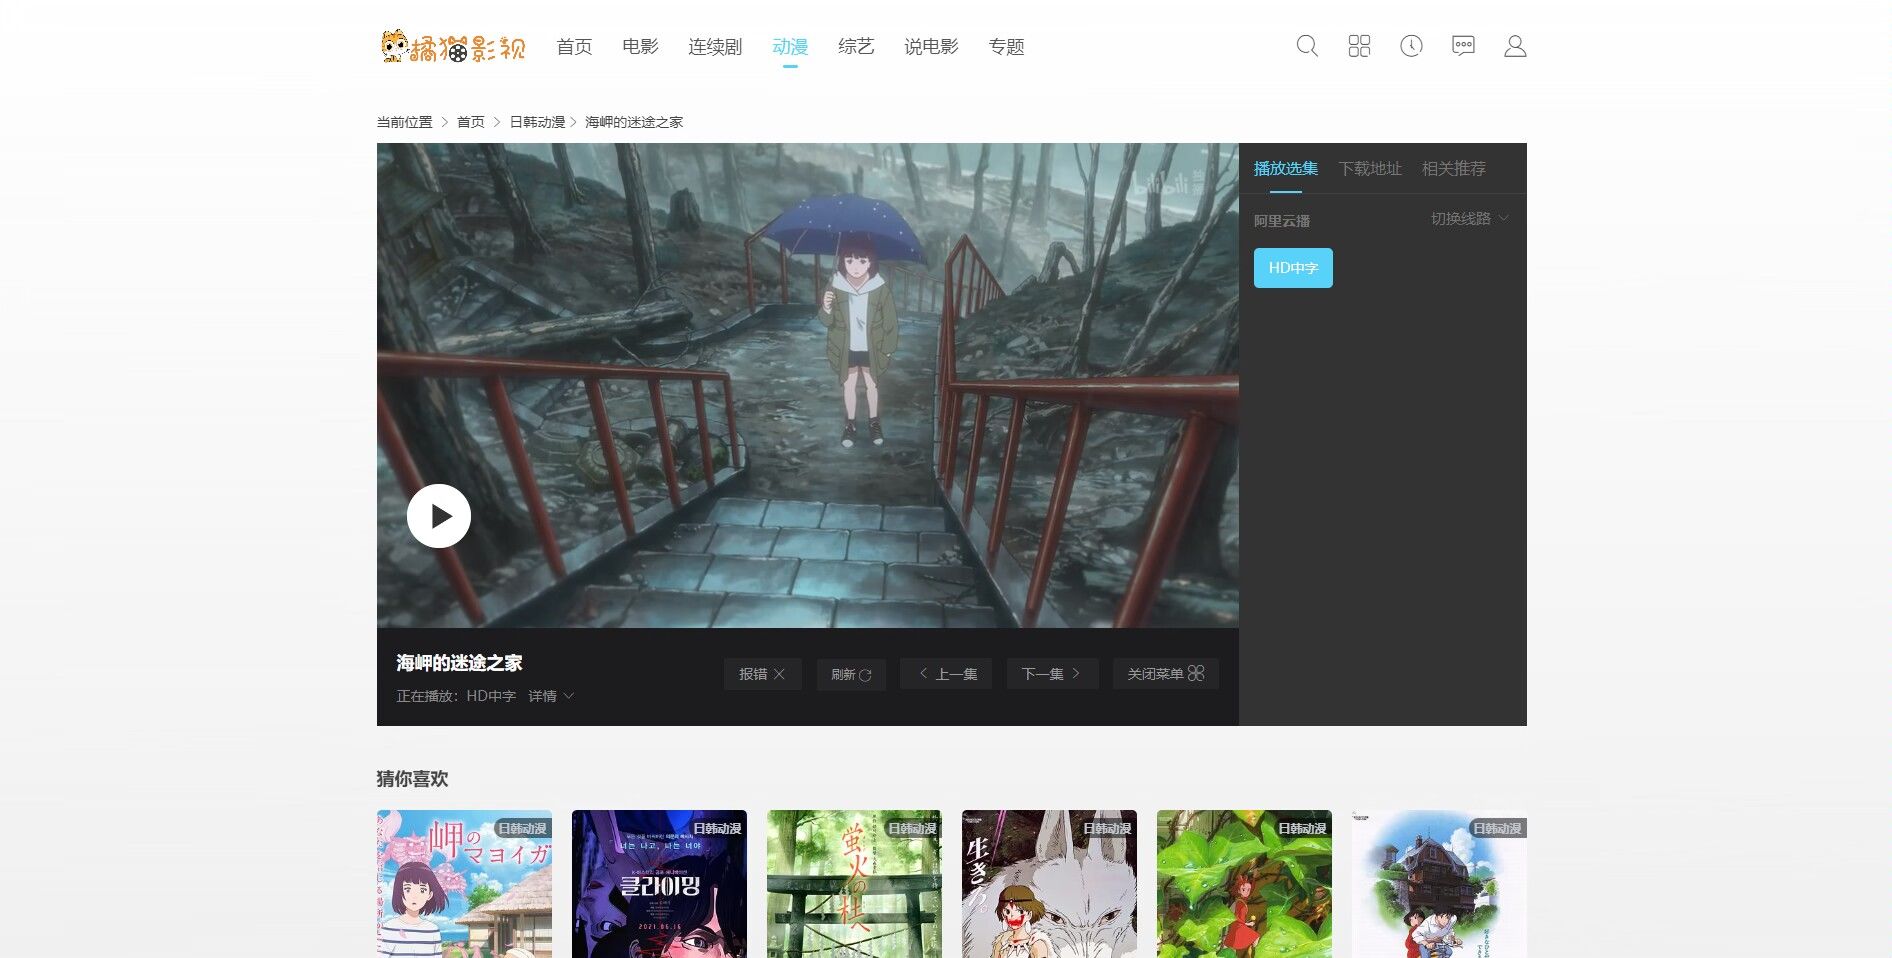Select the HD中字 episode button
1892x958 pixels.
click(1293, 268)
